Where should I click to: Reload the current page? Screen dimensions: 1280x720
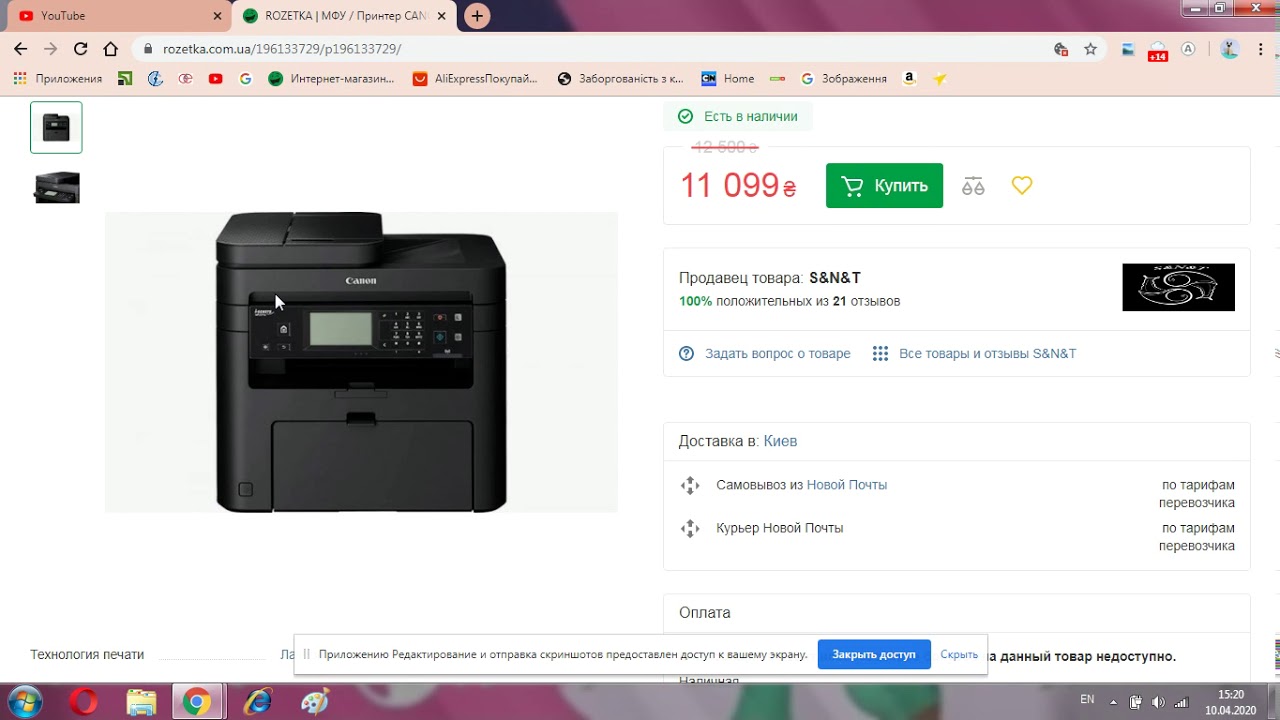[81, 49]
